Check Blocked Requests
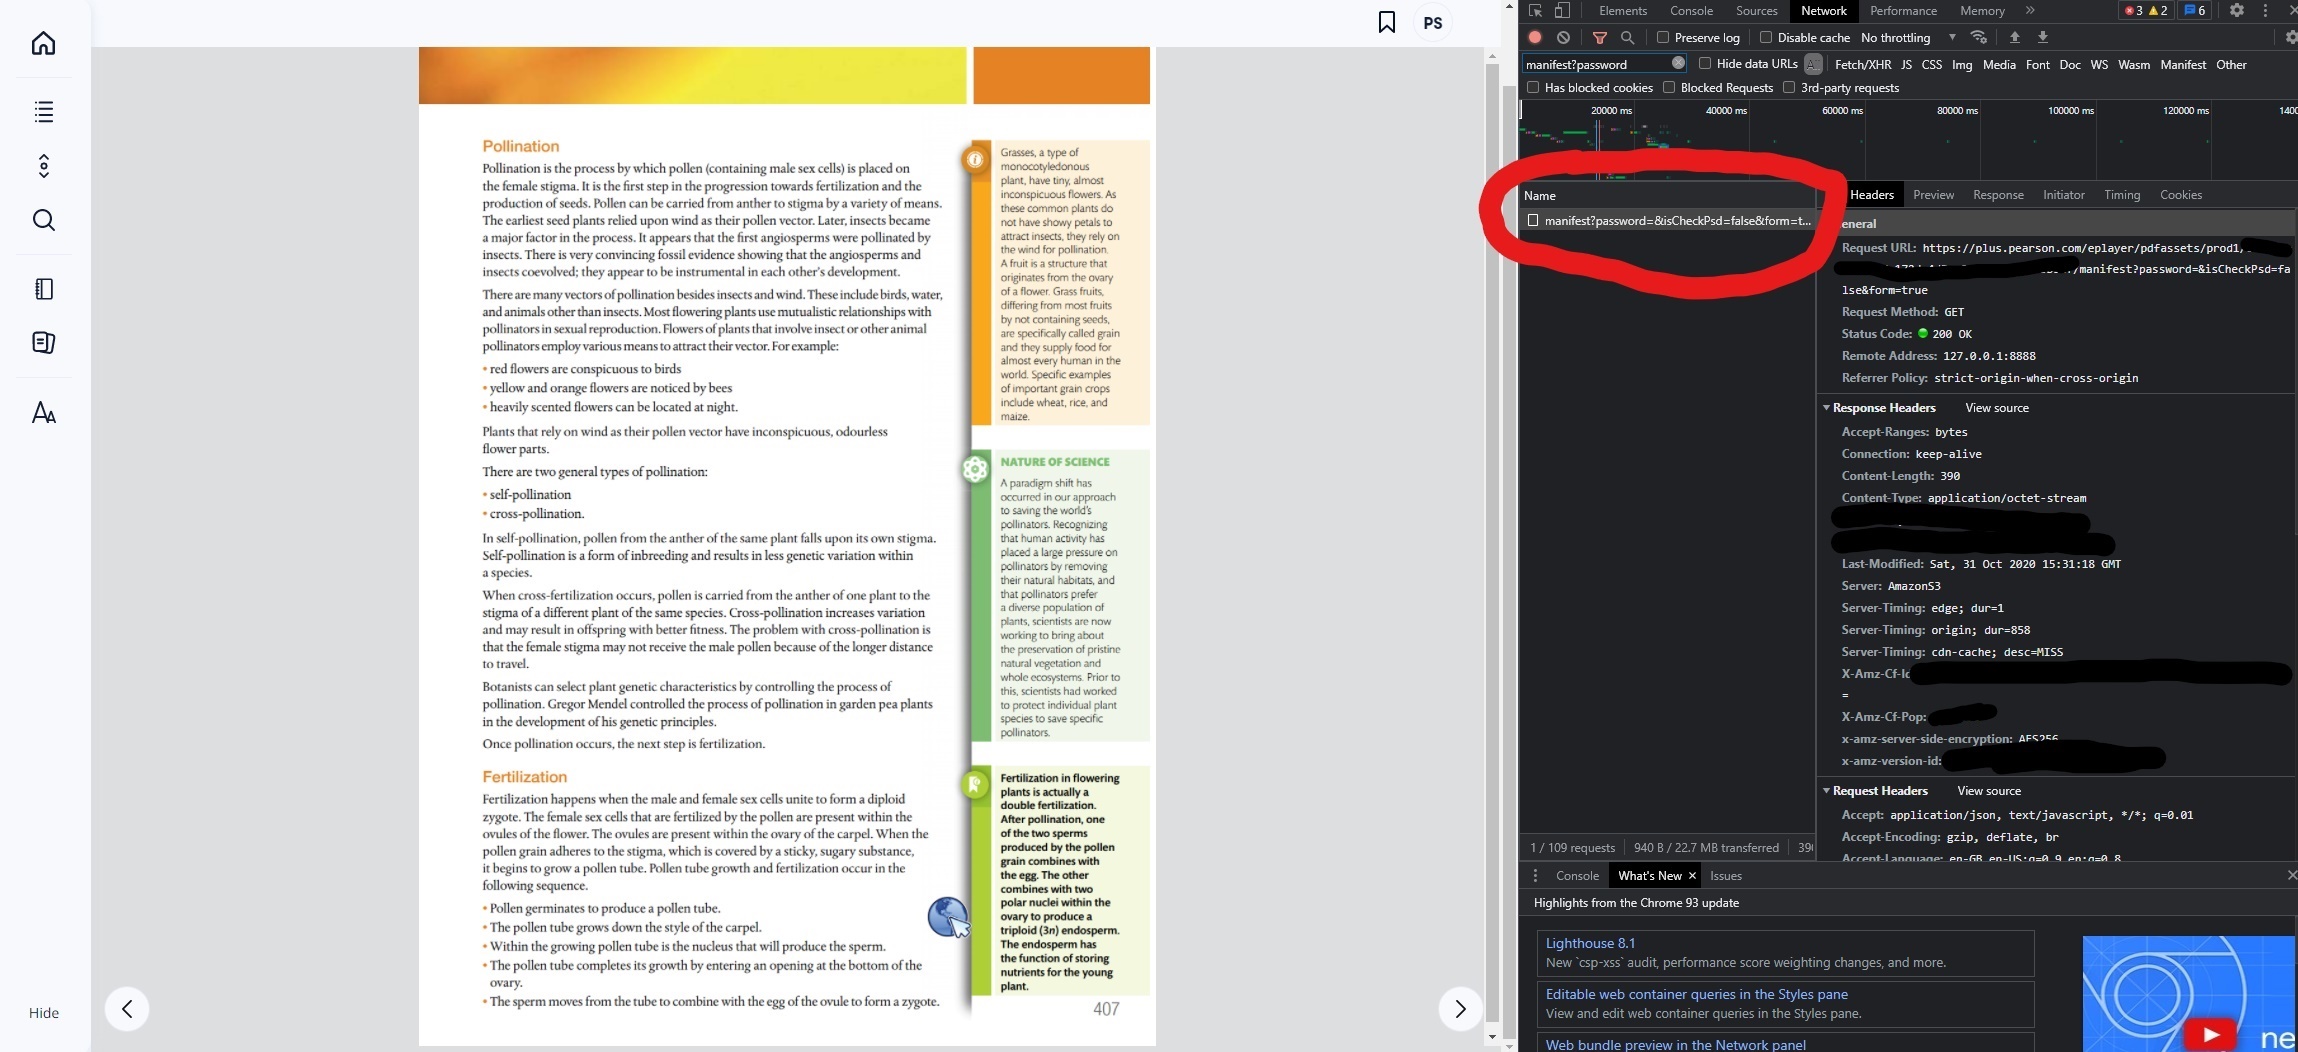 click(1669, 87)
